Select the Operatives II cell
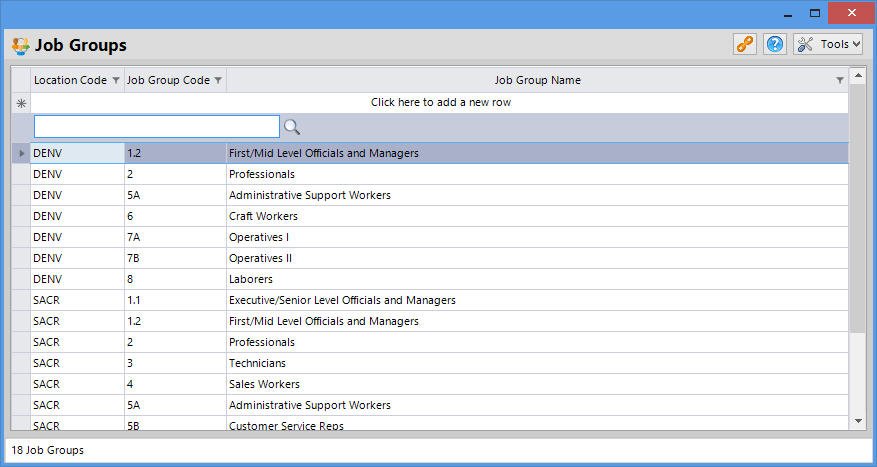Viewport: 877px width, 467px height. tap(537, 258)
